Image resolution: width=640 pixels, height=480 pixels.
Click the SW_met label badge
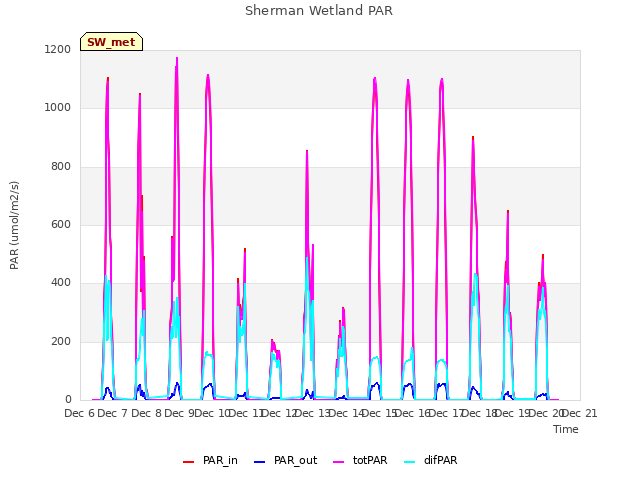click(111, 42)
